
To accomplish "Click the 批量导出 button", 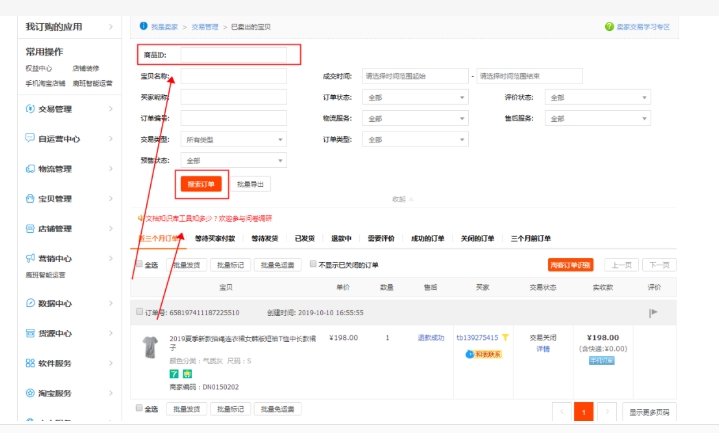I will pos(250,184).
